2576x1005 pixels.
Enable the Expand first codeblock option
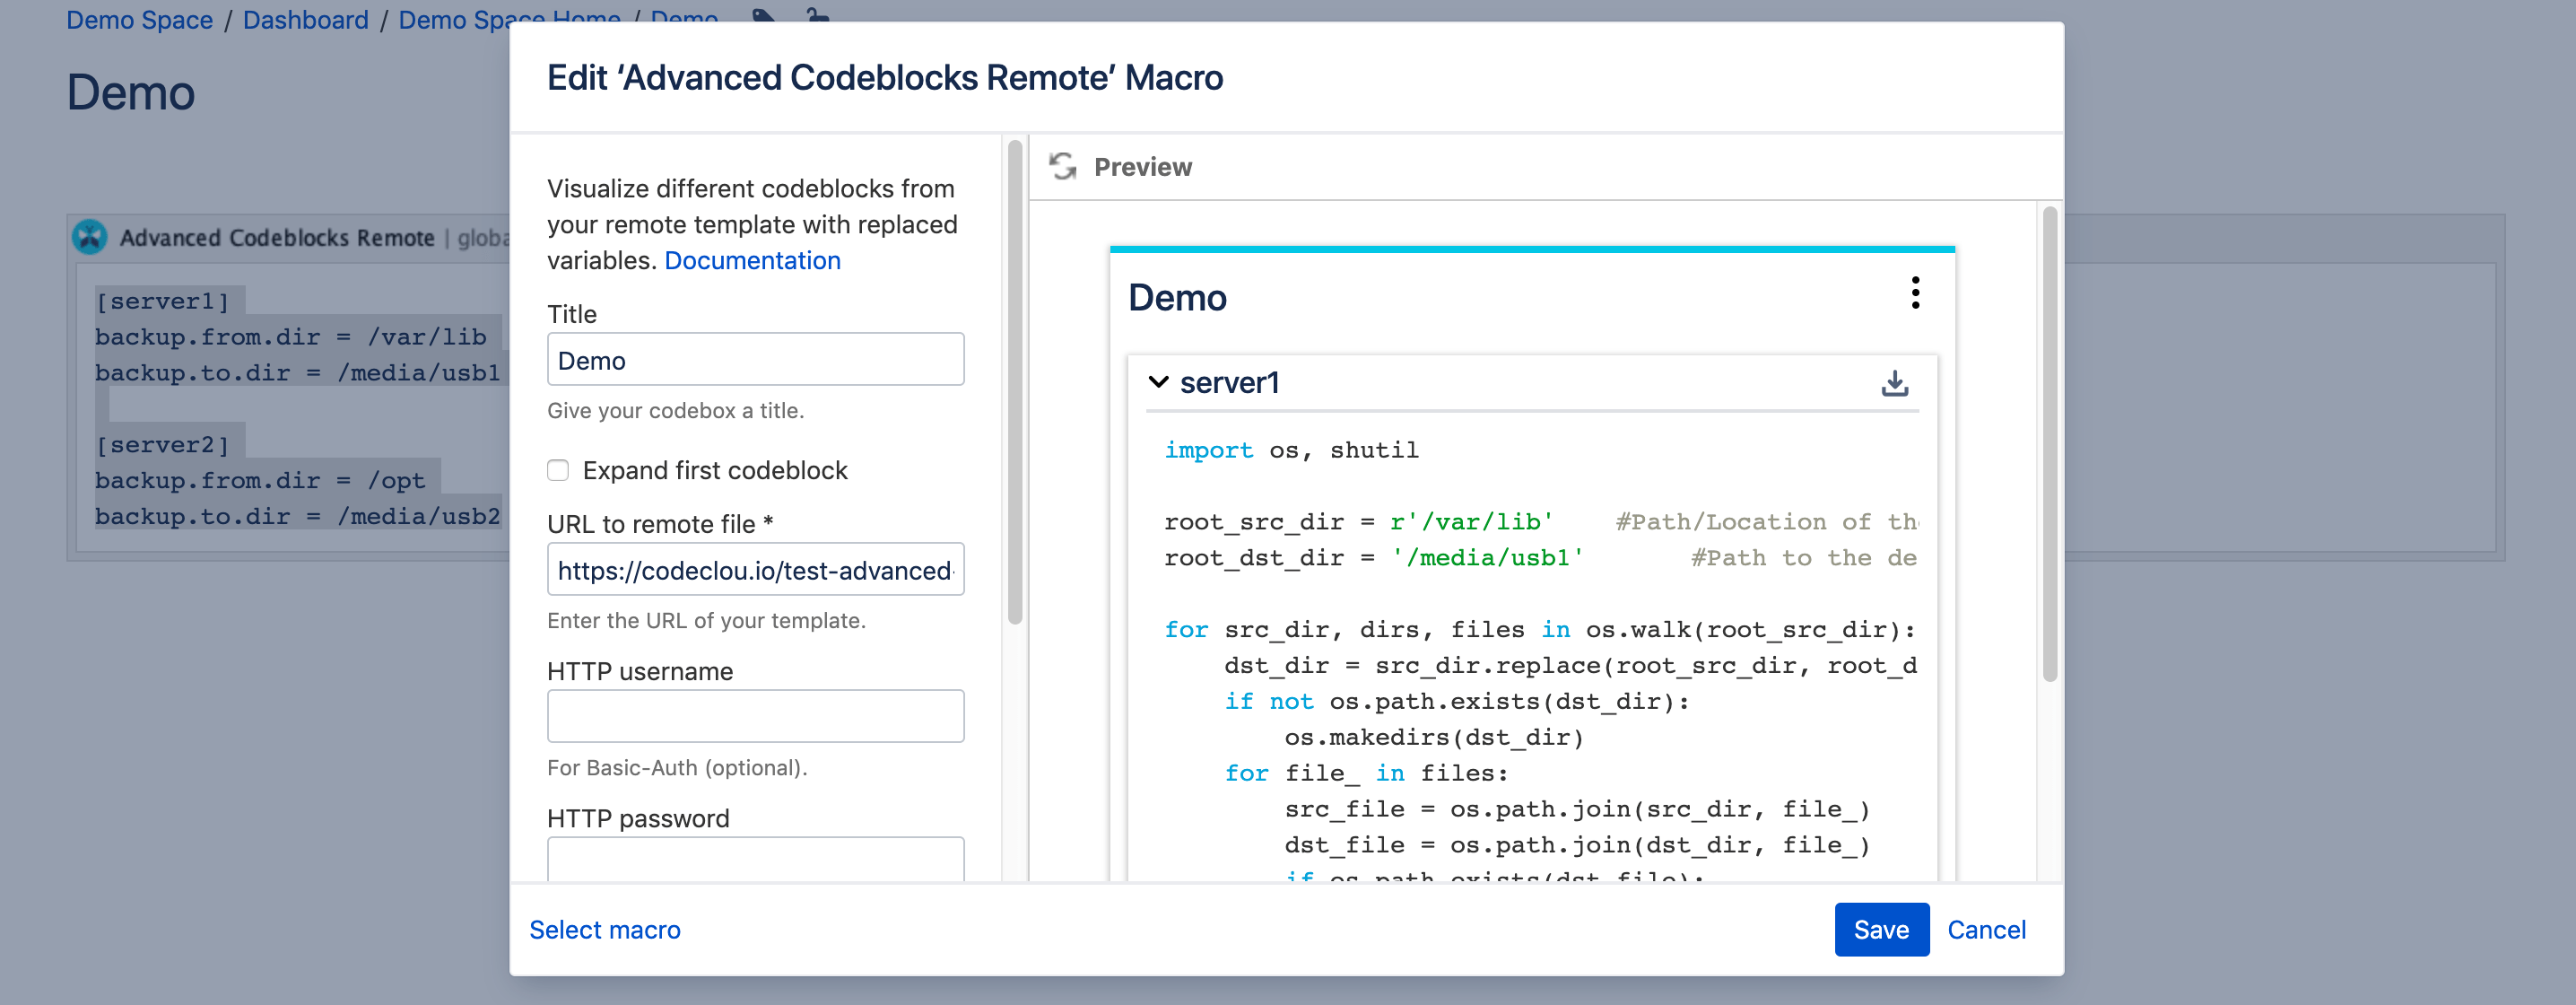[x=557, y=470]
